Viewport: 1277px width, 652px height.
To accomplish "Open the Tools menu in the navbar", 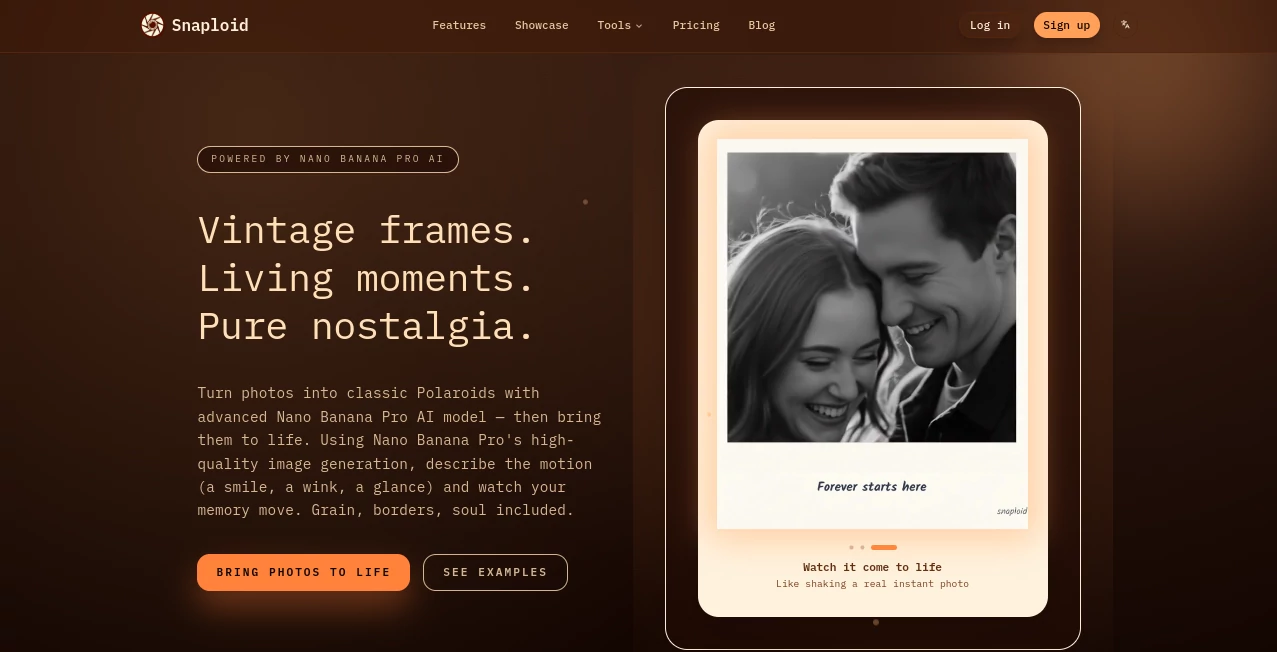I will coord(615,25).
